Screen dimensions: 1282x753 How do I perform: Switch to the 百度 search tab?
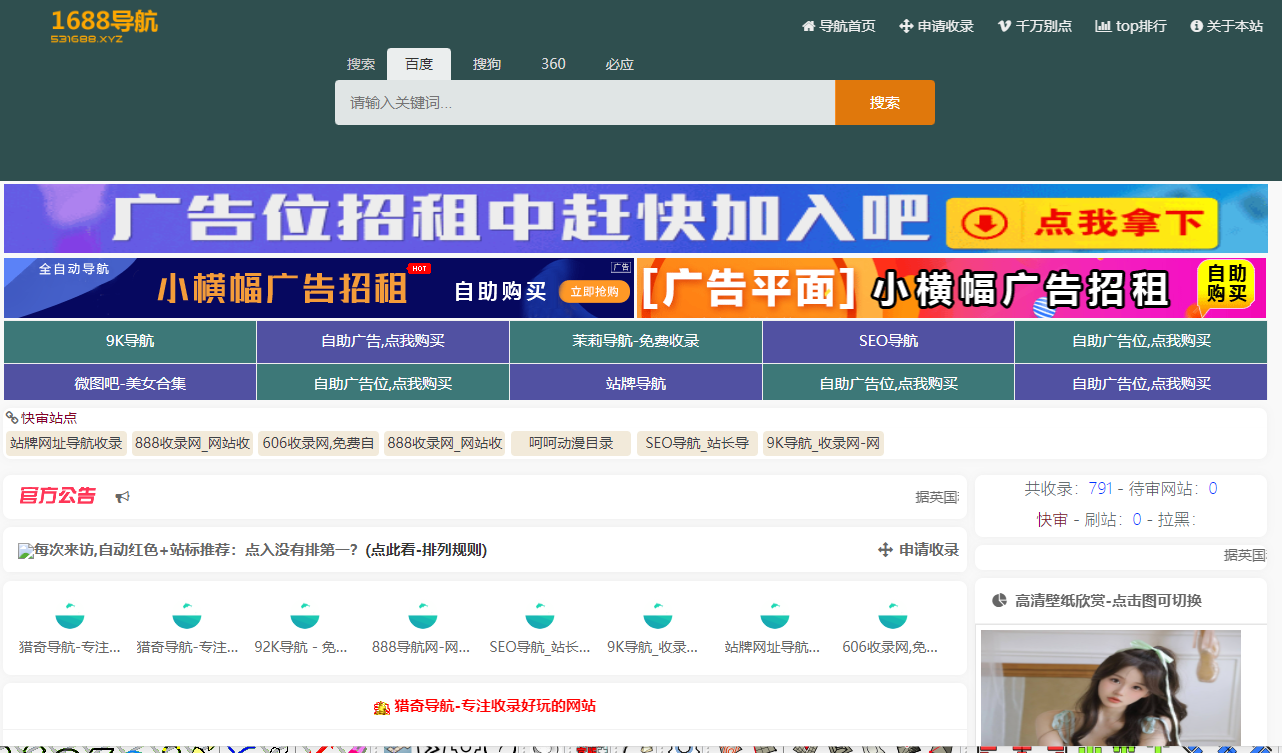tap(419, 64)
